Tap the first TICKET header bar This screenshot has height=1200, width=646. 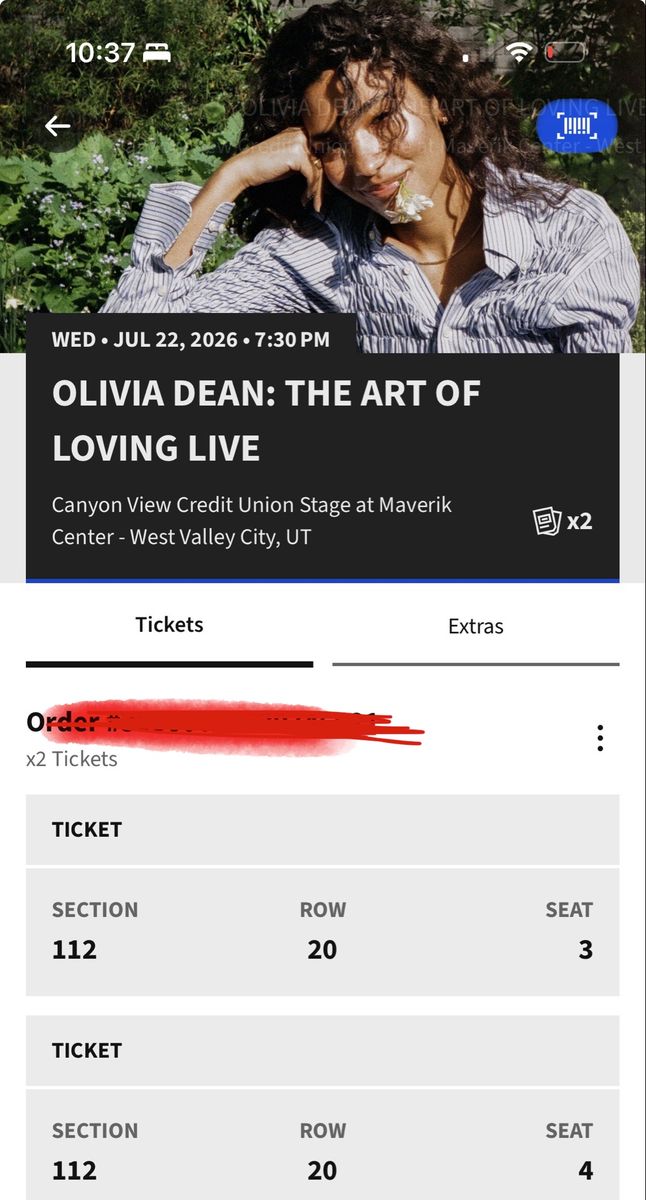coord(322,829)
